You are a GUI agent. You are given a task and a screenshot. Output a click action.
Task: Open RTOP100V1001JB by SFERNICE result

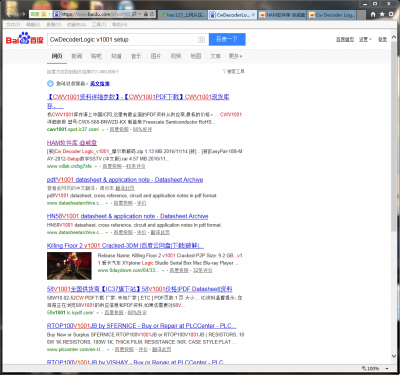tap(141, 326)
